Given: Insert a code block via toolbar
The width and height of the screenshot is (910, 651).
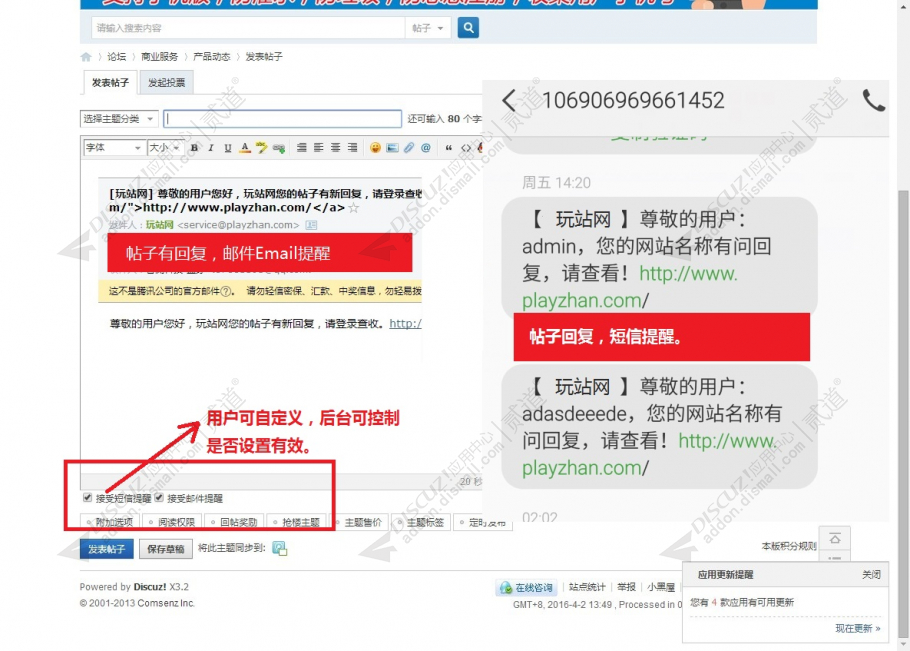Looking at the screenshot, I should [465, 148].
